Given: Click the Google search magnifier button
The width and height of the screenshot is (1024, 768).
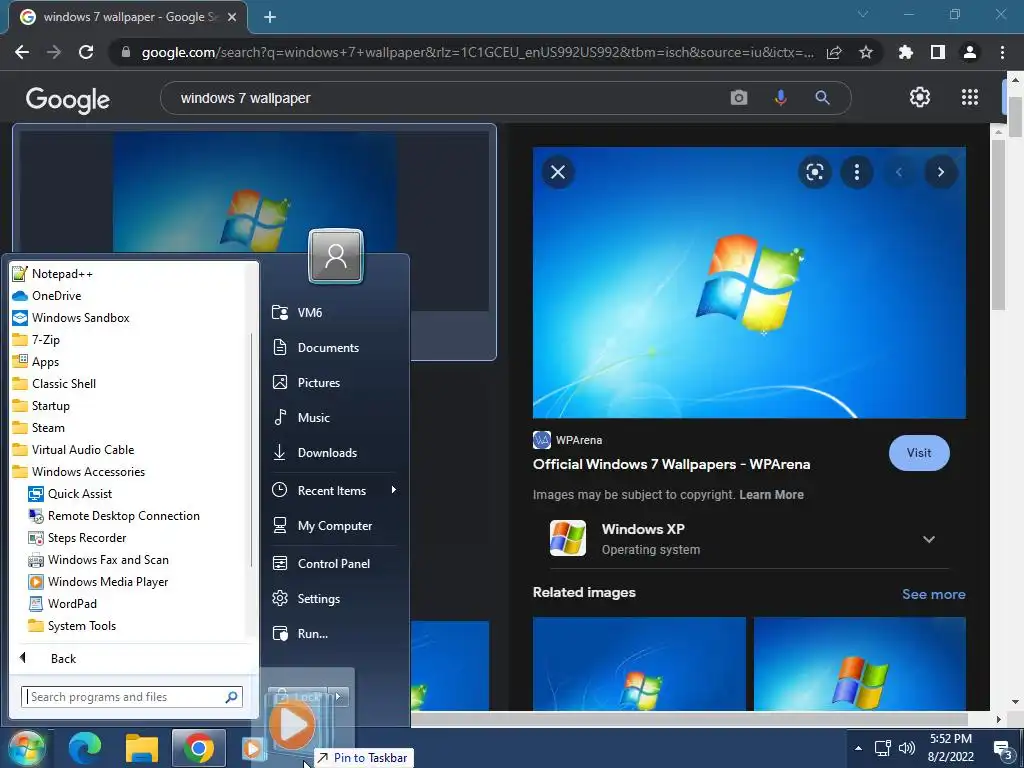Looking at the screenshot, I should point(822,98).
